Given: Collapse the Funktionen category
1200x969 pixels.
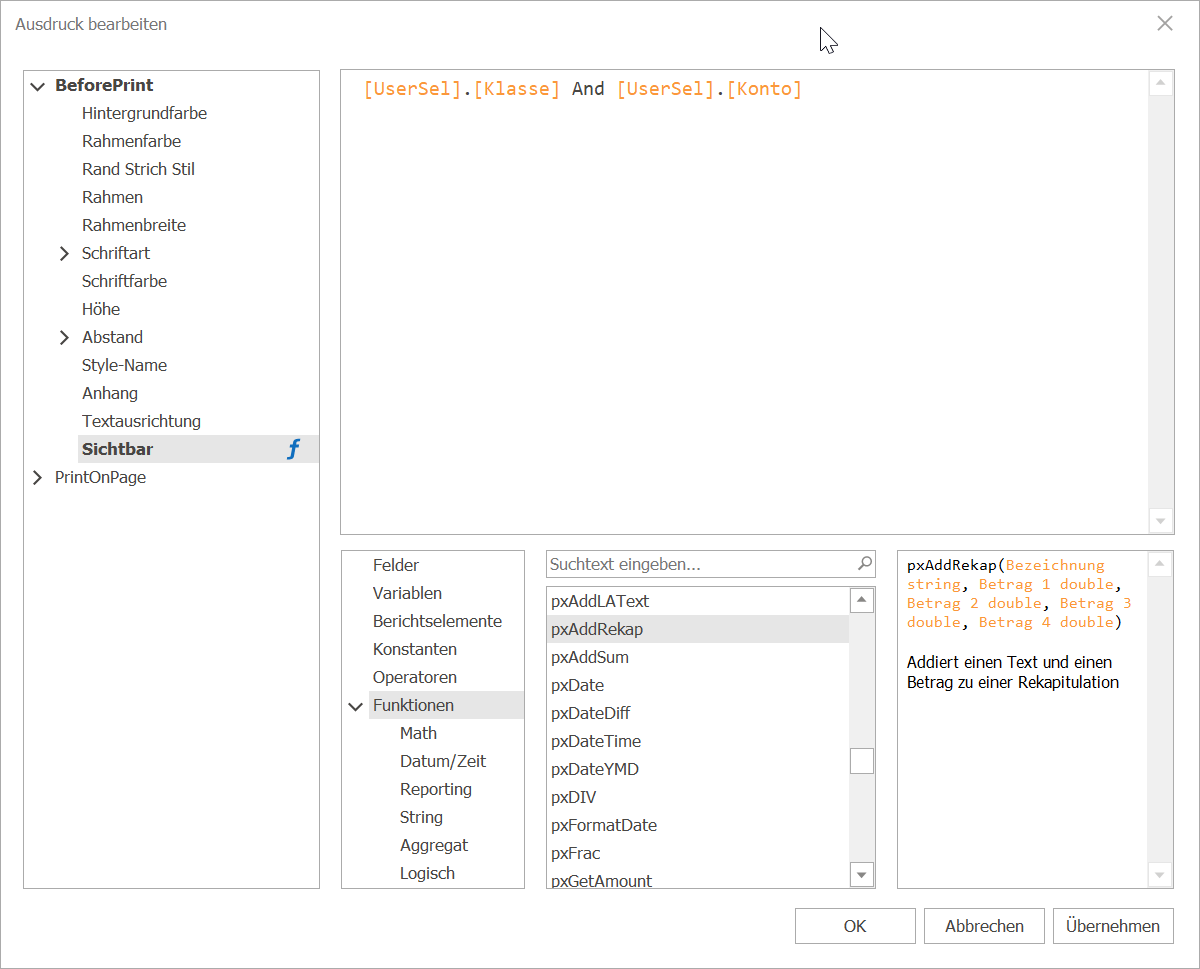Looking at the screenshot, I should (355, 706).
